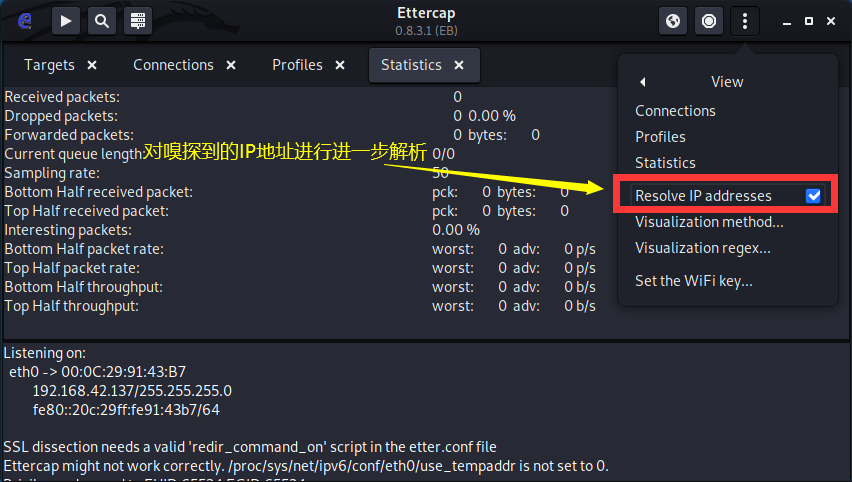The width and height of the screenshot is (852, 482).
Task: Click the 'Forwarded packets:' statistics label
Action: click(x=69, y=135)
